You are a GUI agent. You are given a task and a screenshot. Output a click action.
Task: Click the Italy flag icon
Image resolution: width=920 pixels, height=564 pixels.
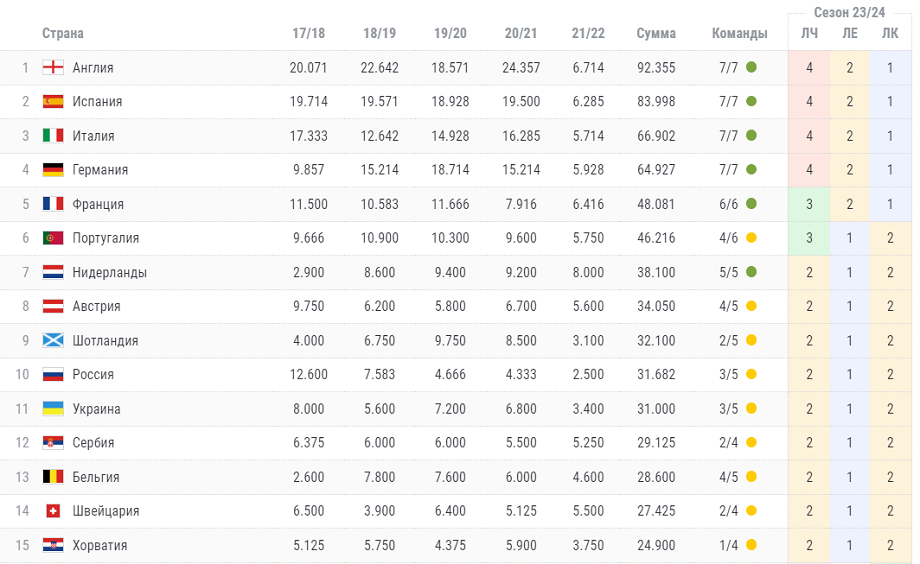tap(53, 136)
